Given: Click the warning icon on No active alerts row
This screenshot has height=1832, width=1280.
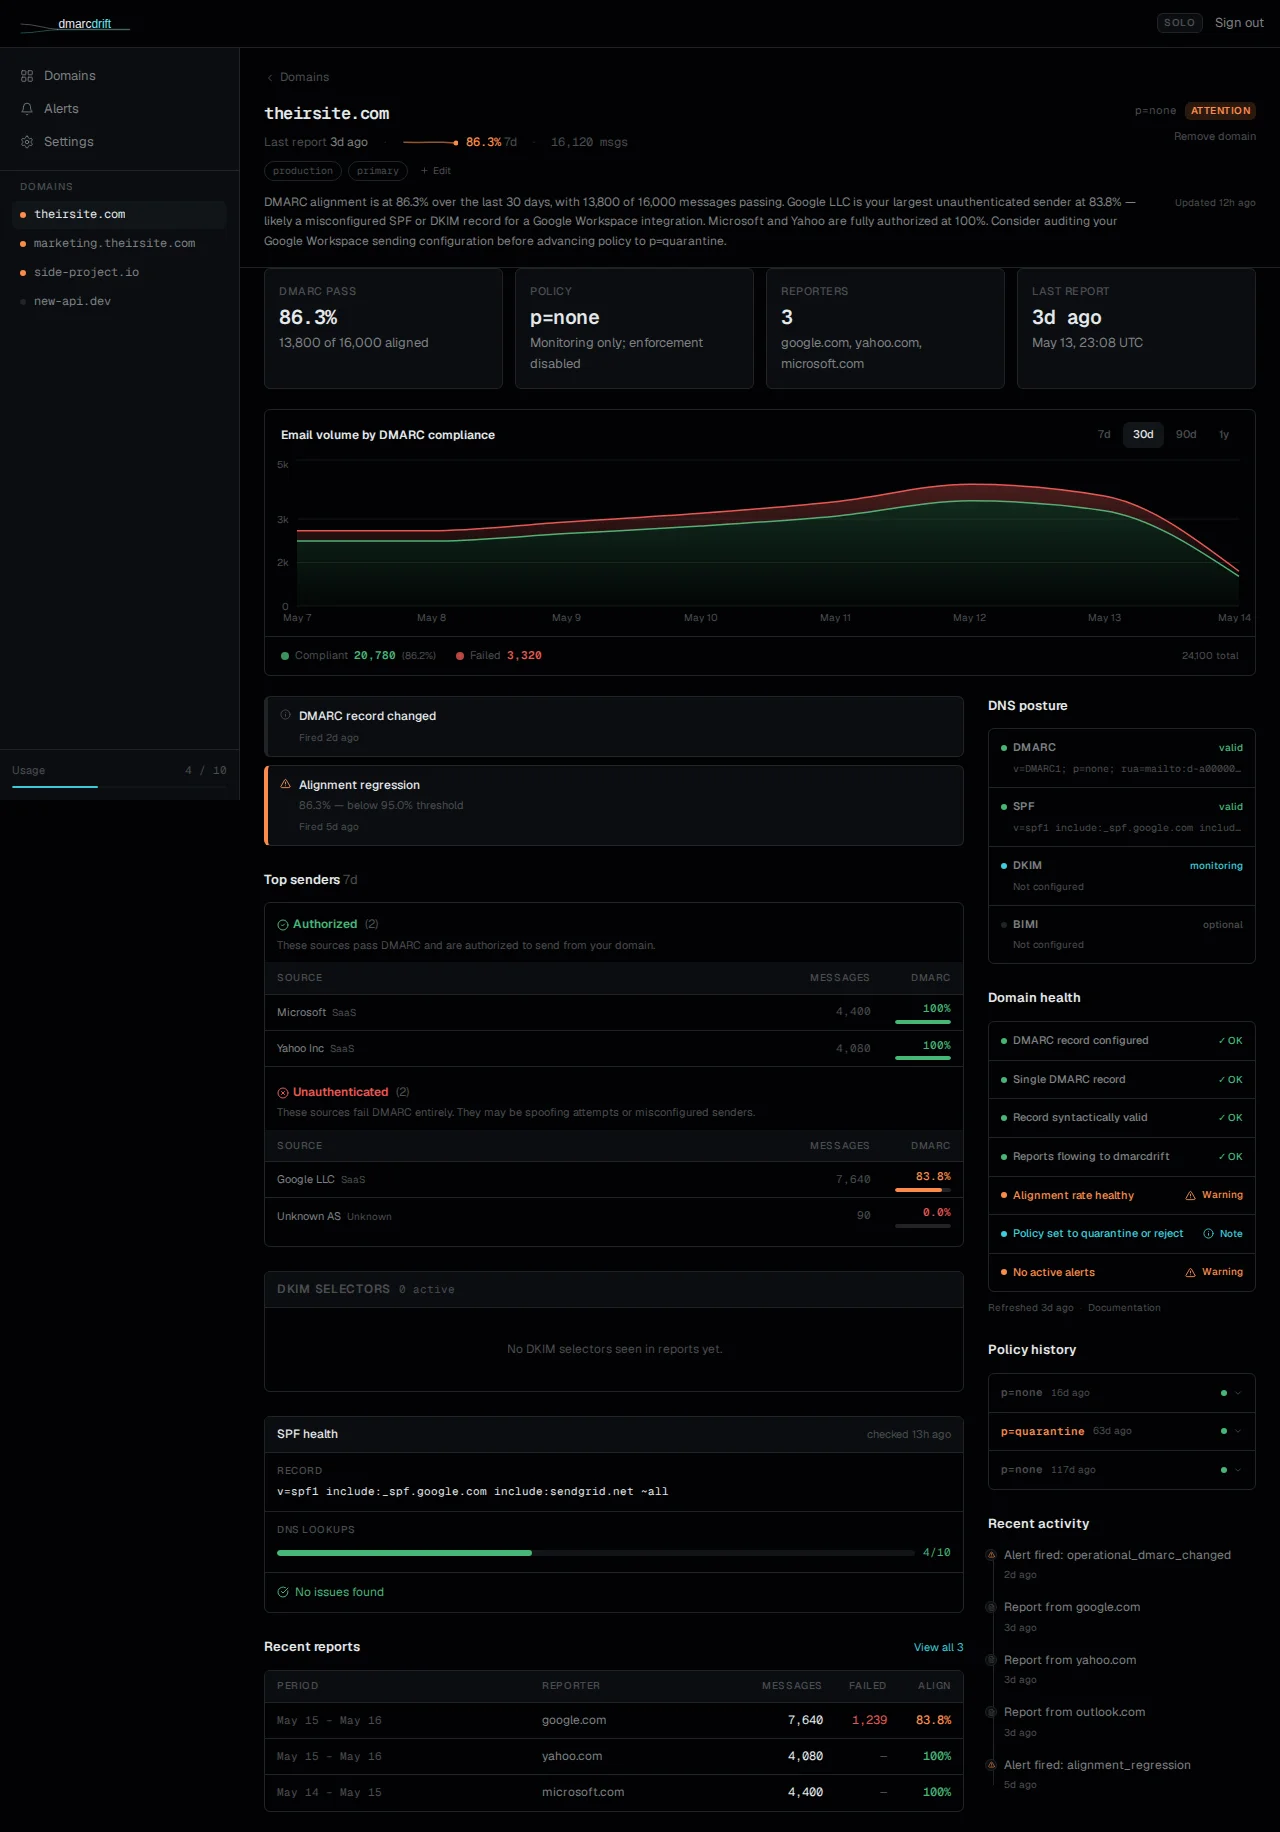Looking at the screenshot, I should click(1190, 1273).
